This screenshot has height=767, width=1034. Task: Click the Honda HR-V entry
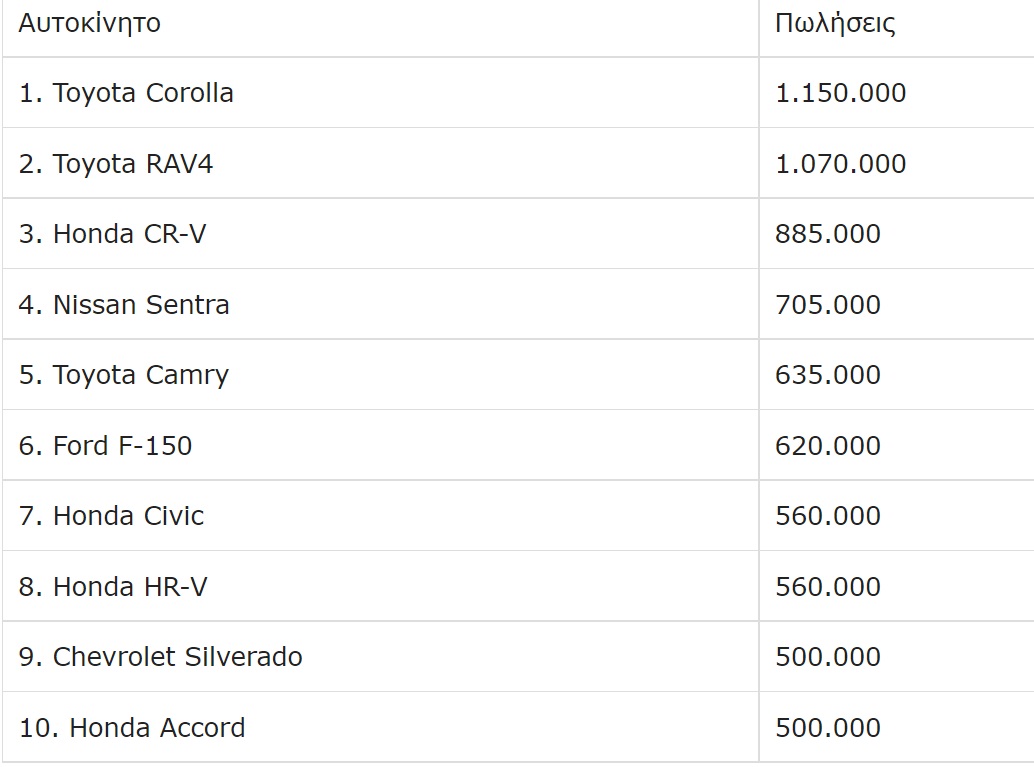113,586
